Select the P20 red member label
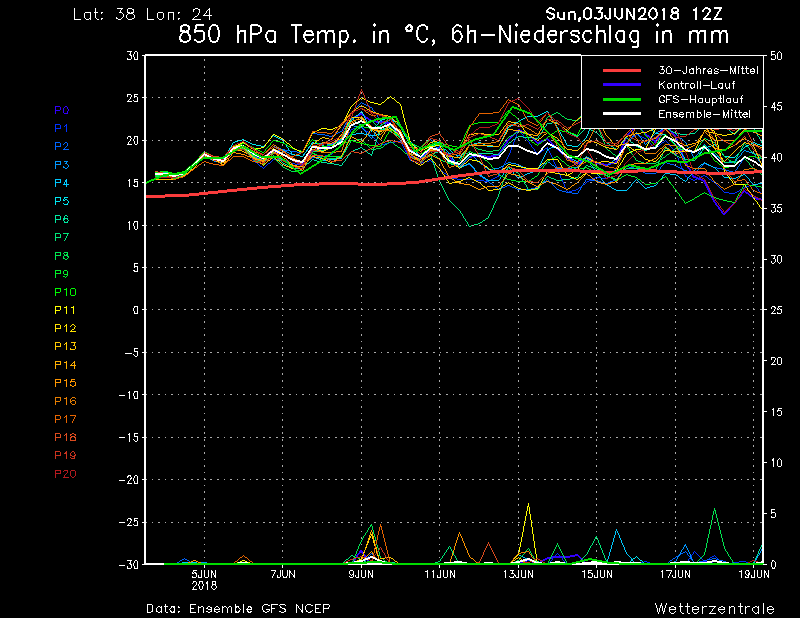 click(x=64, y=473)
